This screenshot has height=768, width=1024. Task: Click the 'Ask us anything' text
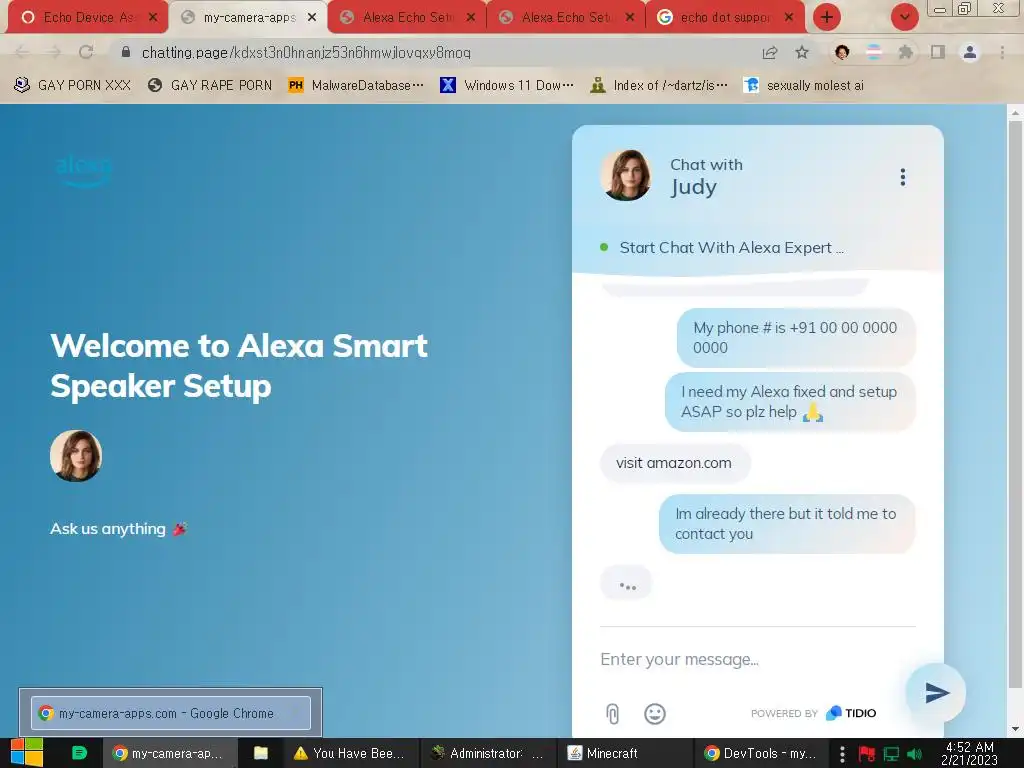(108, 529)
